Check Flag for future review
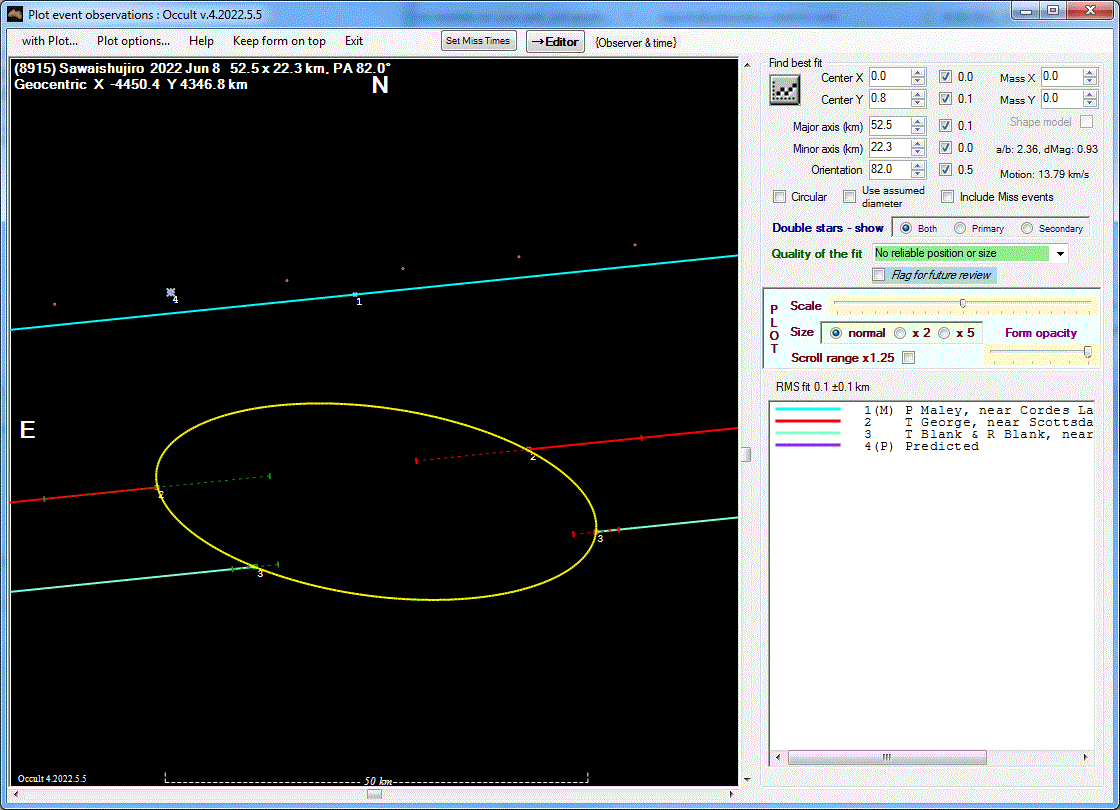The image size is (1120, 810). [x=879, y=275]
